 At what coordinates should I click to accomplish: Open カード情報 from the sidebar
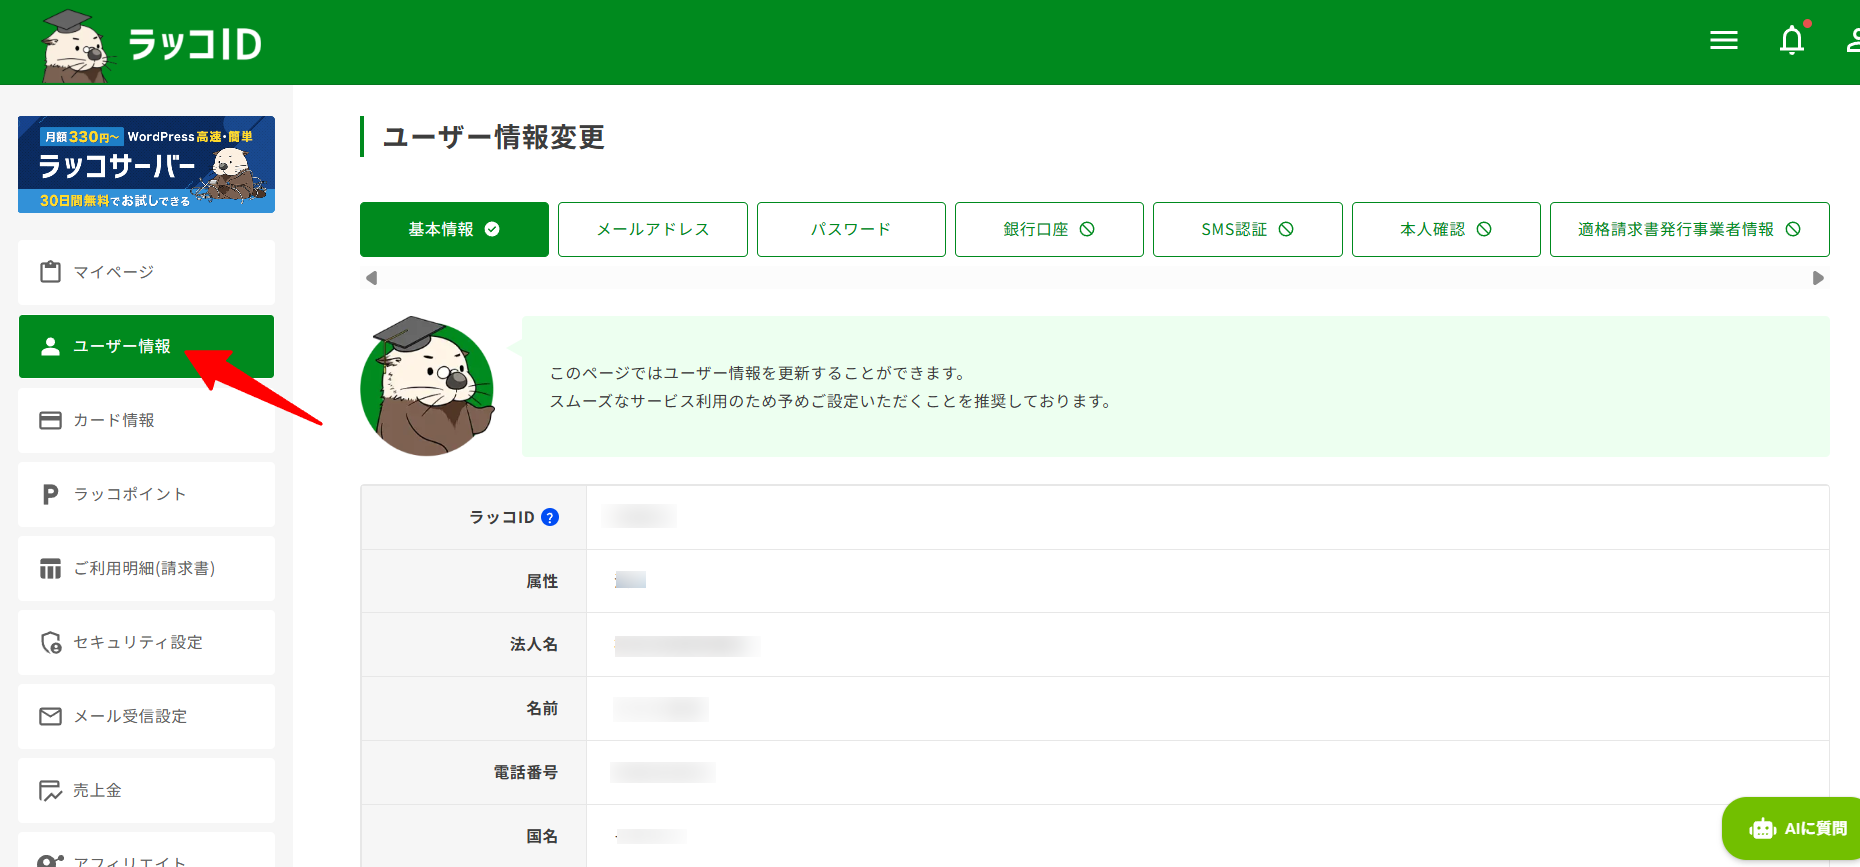click(146, 420)
